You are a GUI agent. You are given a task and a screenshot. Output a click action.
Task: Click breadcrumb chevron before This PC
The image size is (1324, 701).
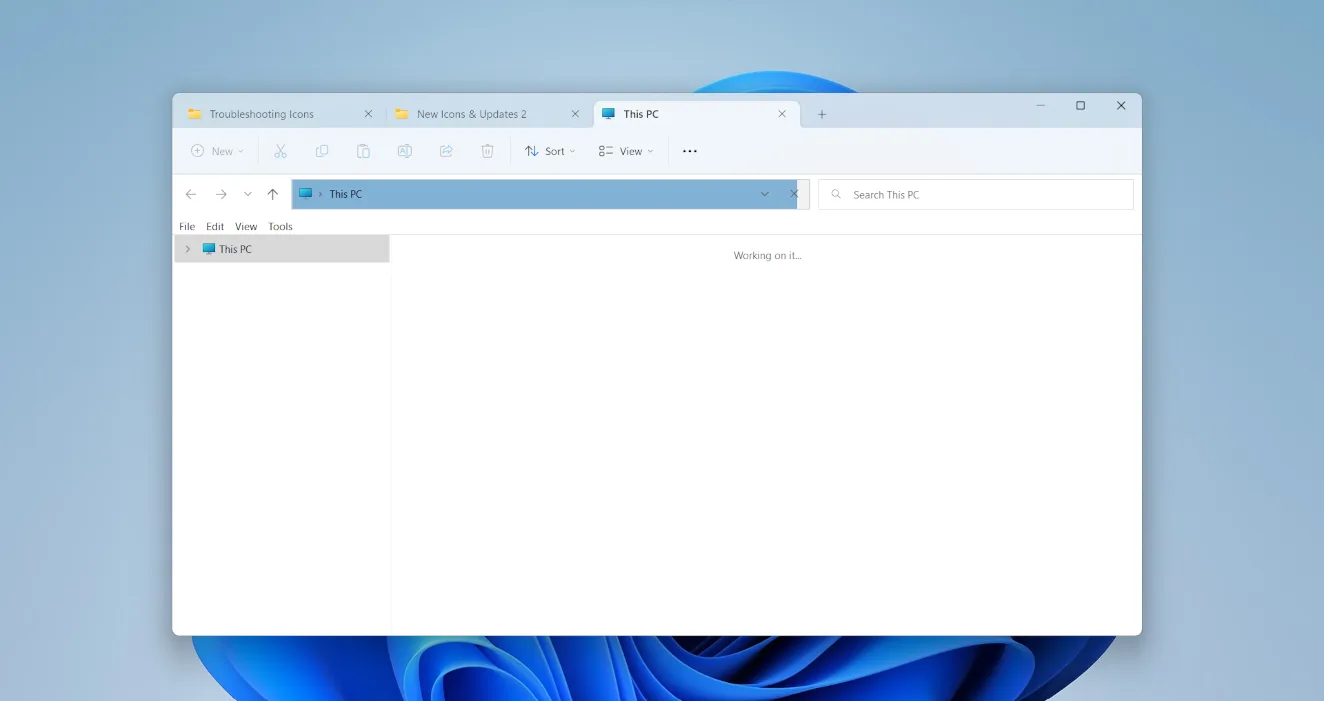tap(321, 194)
